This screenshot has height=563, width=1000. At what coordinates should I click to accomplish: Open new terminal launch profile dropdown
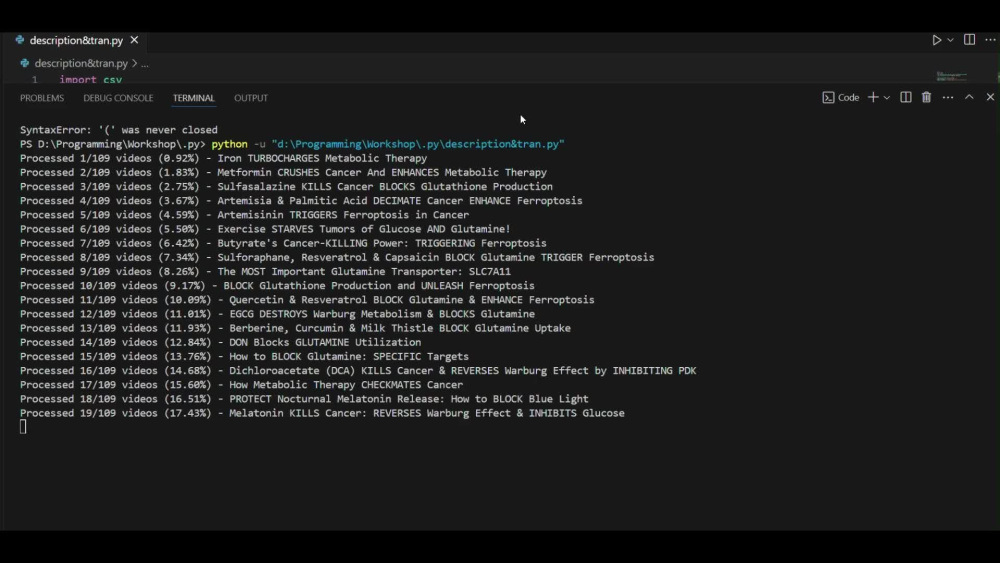pyautogui.click(x=886, y=98)
